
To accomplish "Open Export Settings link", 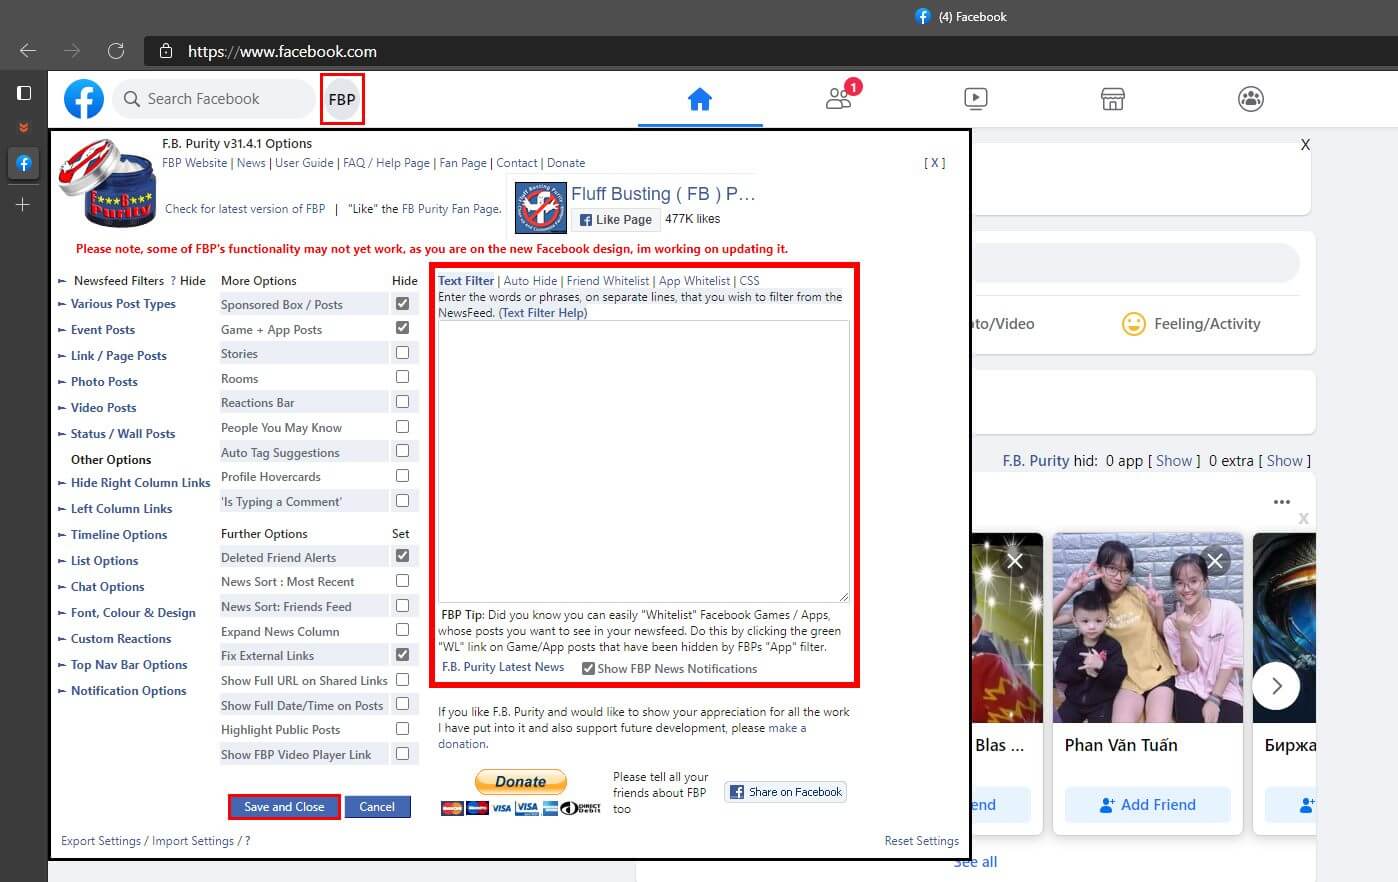I will coord(101,841).
